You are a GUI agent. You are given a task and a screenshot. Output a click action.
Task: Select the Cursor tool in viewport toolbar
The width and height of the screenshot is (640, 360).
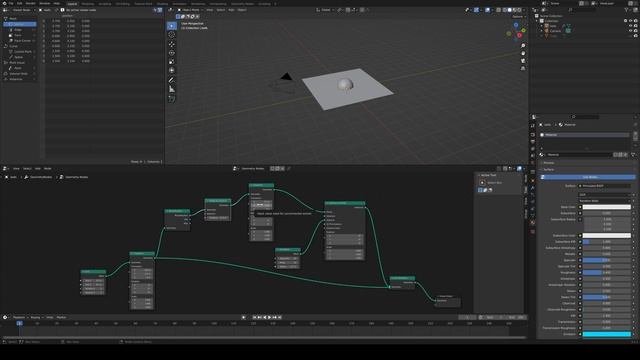click(172, 35)
